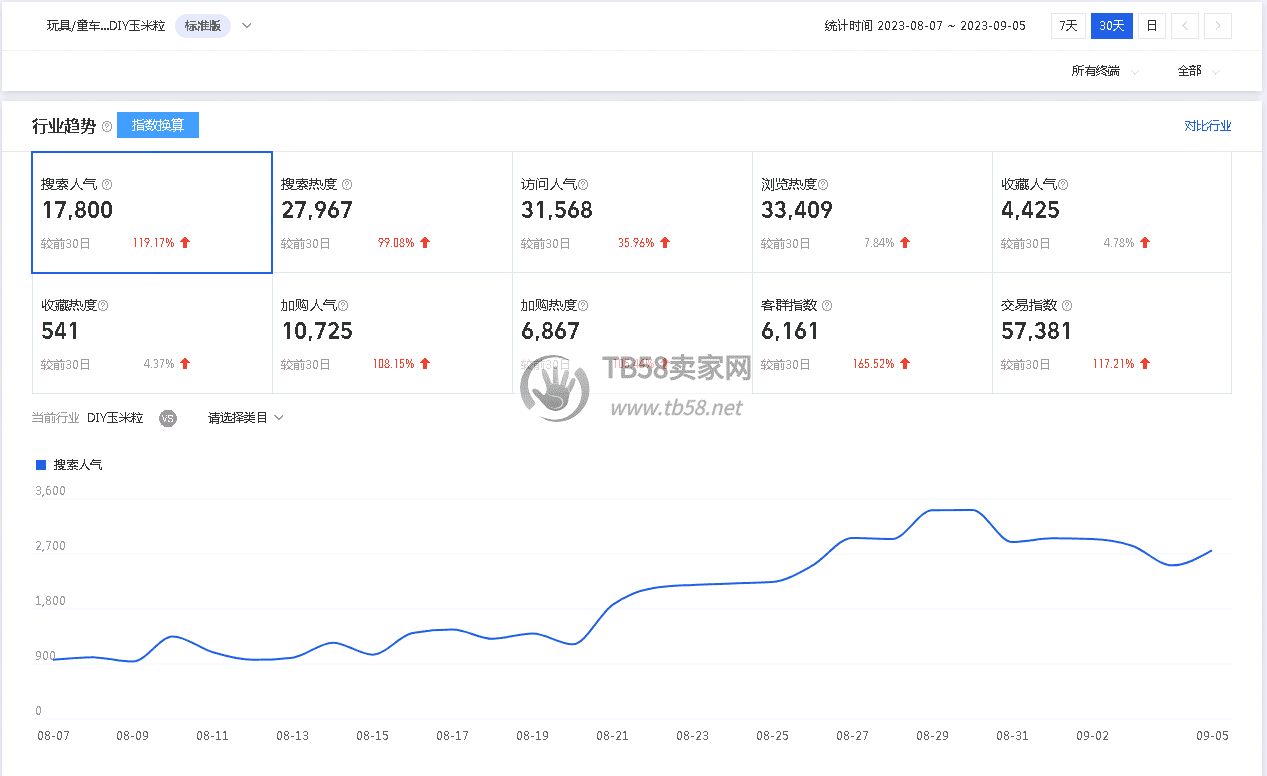Select the 搜索人气 metric card
This screenshot has height=776, width=1267.
coord(152,212)
